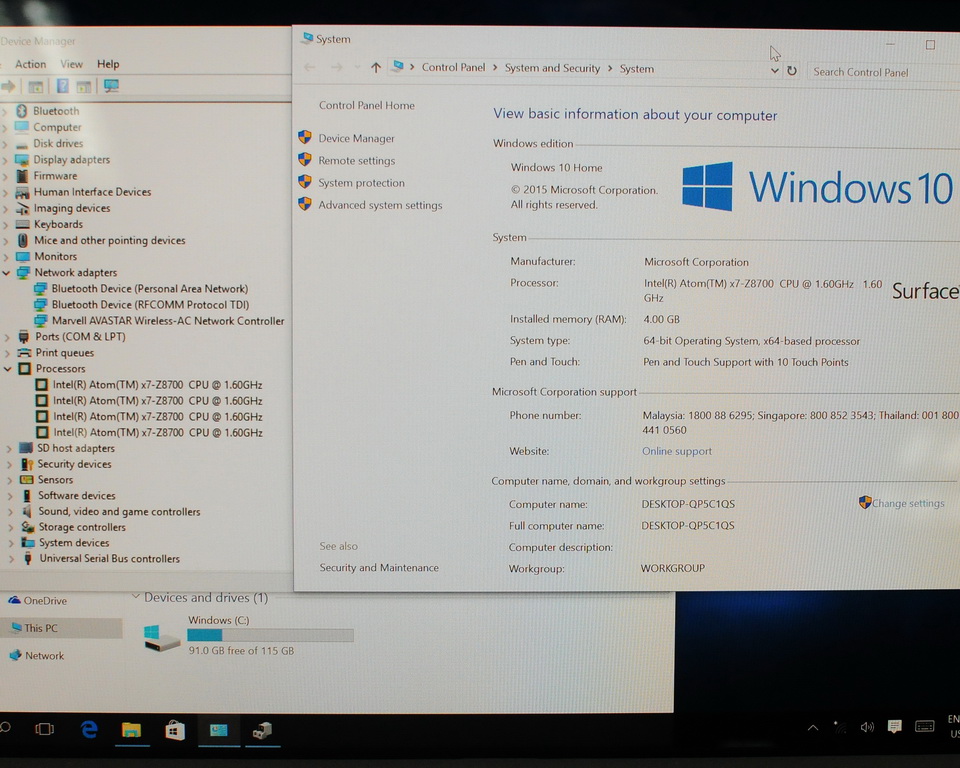
Task: Click the volume icon in system tray
Action: tap(866, 728)
